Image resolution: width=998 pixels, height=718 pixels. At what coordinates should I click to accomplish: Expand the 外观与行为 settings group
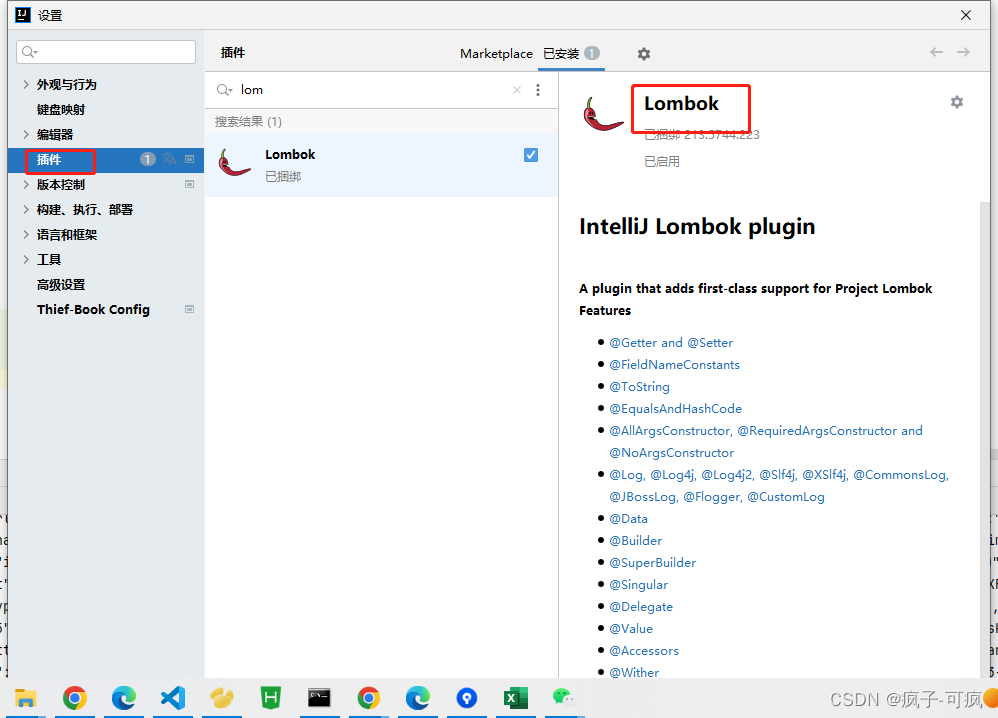point(25,84)
